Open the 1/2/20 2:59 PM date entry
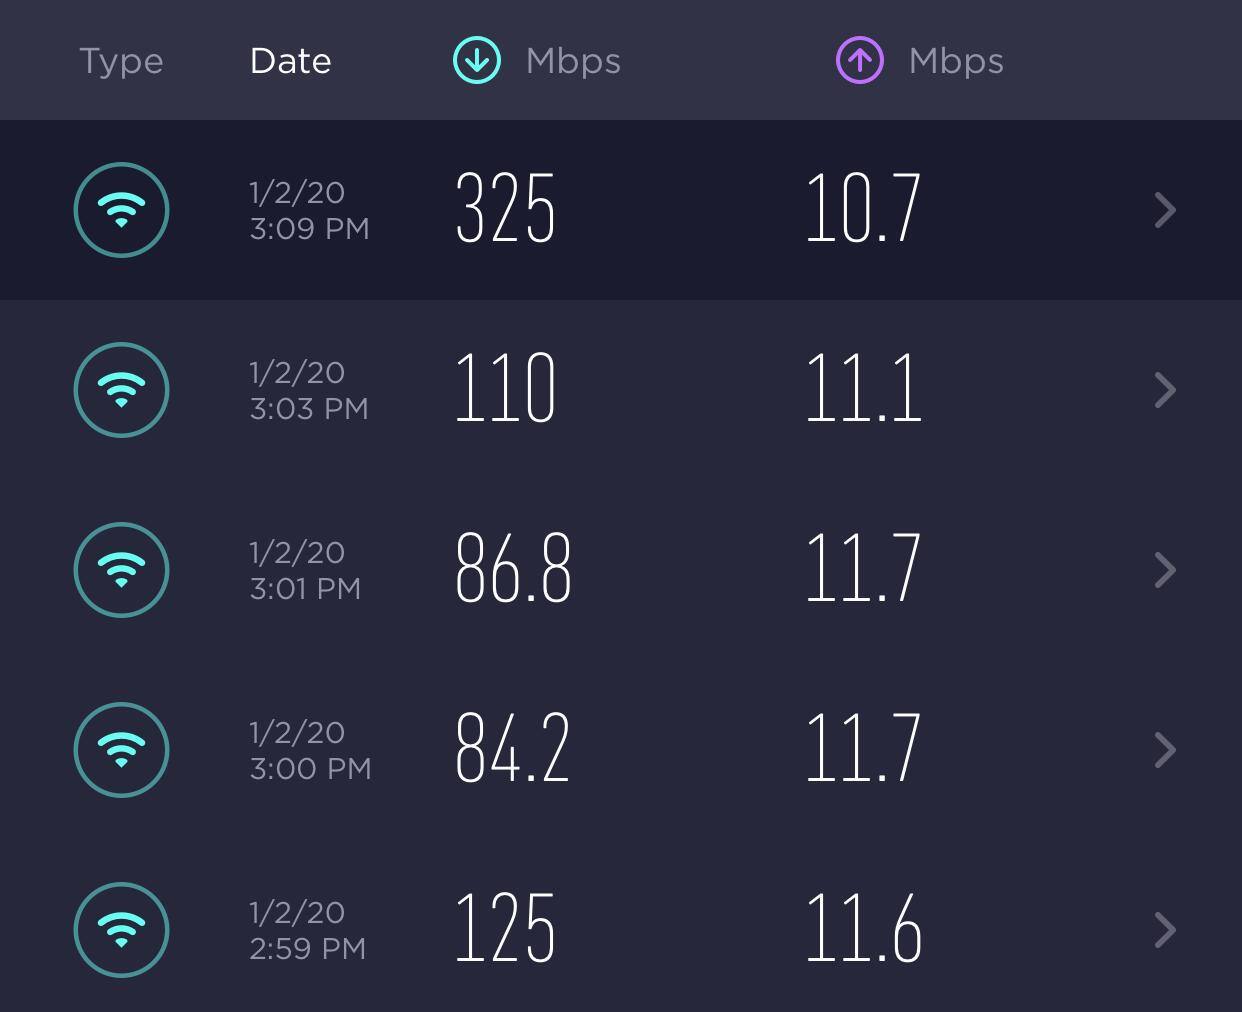The image size is (1242, 1012). point(307,930)
